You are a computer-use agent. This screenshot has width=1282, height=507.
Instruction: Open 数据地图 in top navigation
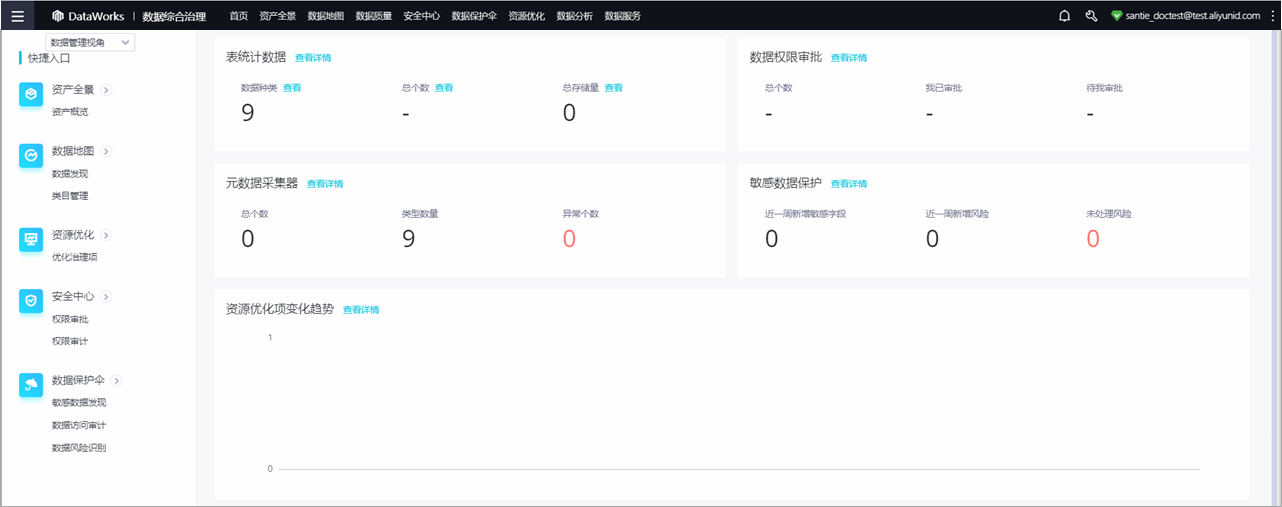(x=325, y=16)
